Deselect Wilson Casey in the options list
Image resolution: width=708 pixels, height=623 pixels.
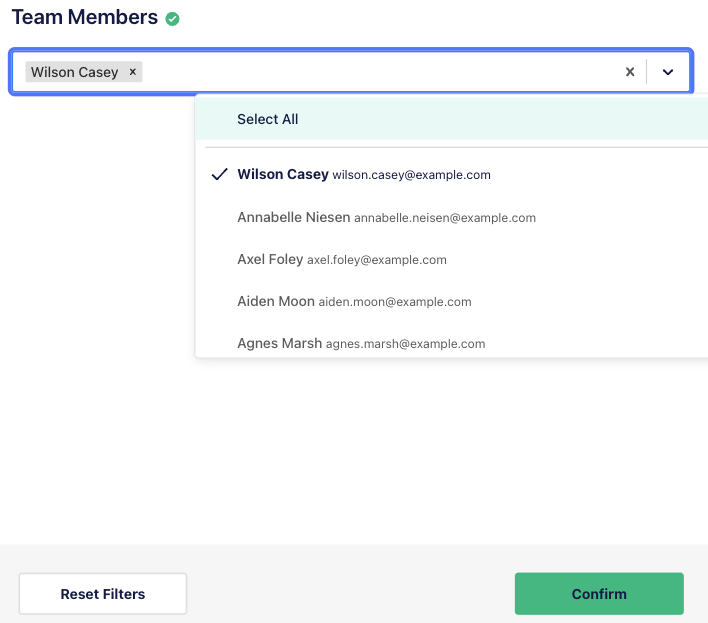tap(283, 174)
